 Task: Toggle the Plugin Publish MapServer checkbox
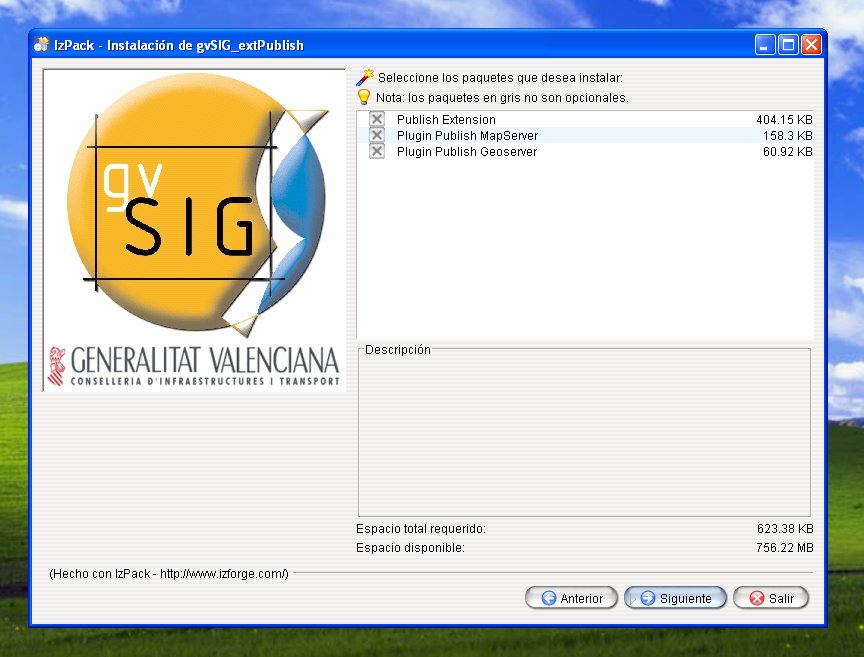[377, 135]
